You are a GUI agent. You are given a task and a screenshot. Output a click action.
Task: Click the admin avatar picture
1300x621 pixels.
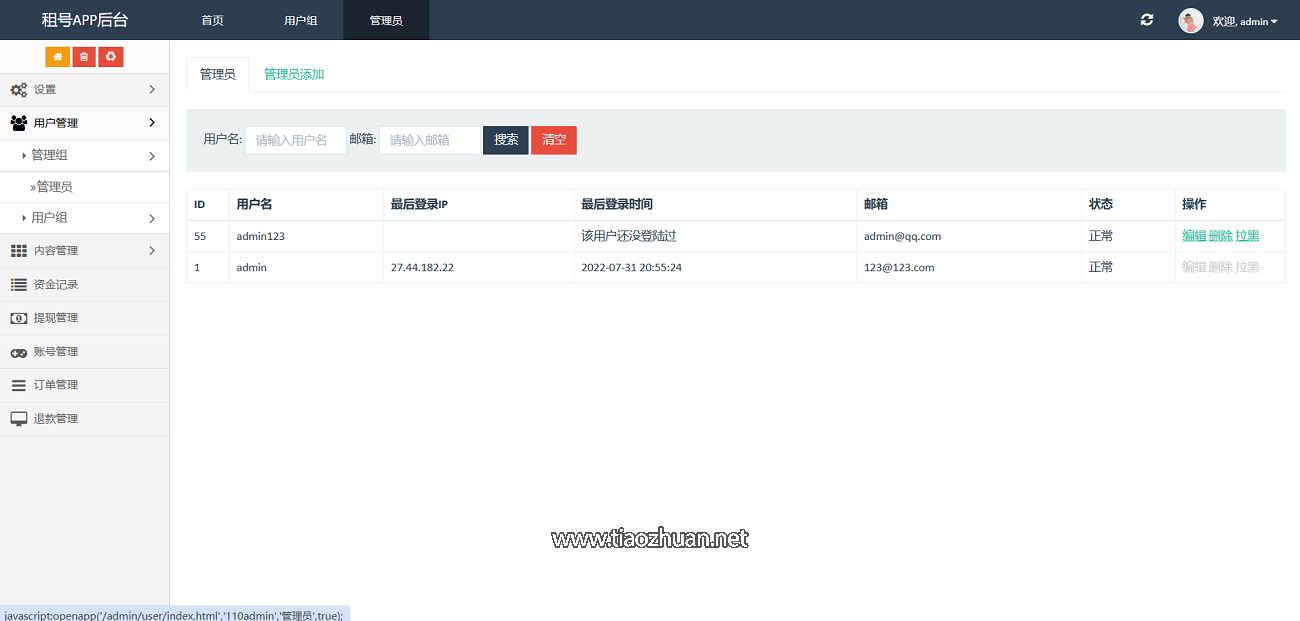pos(1190,21)
